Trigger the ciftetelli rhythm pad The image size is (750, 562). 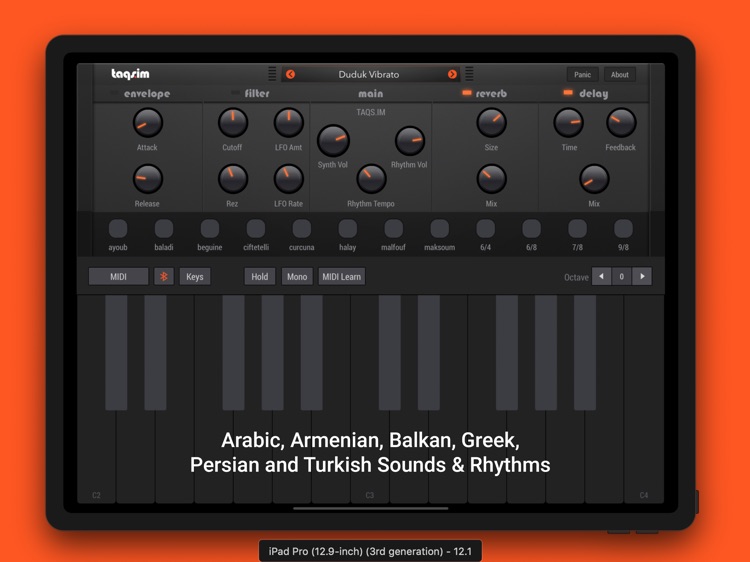tap(256, 229)
